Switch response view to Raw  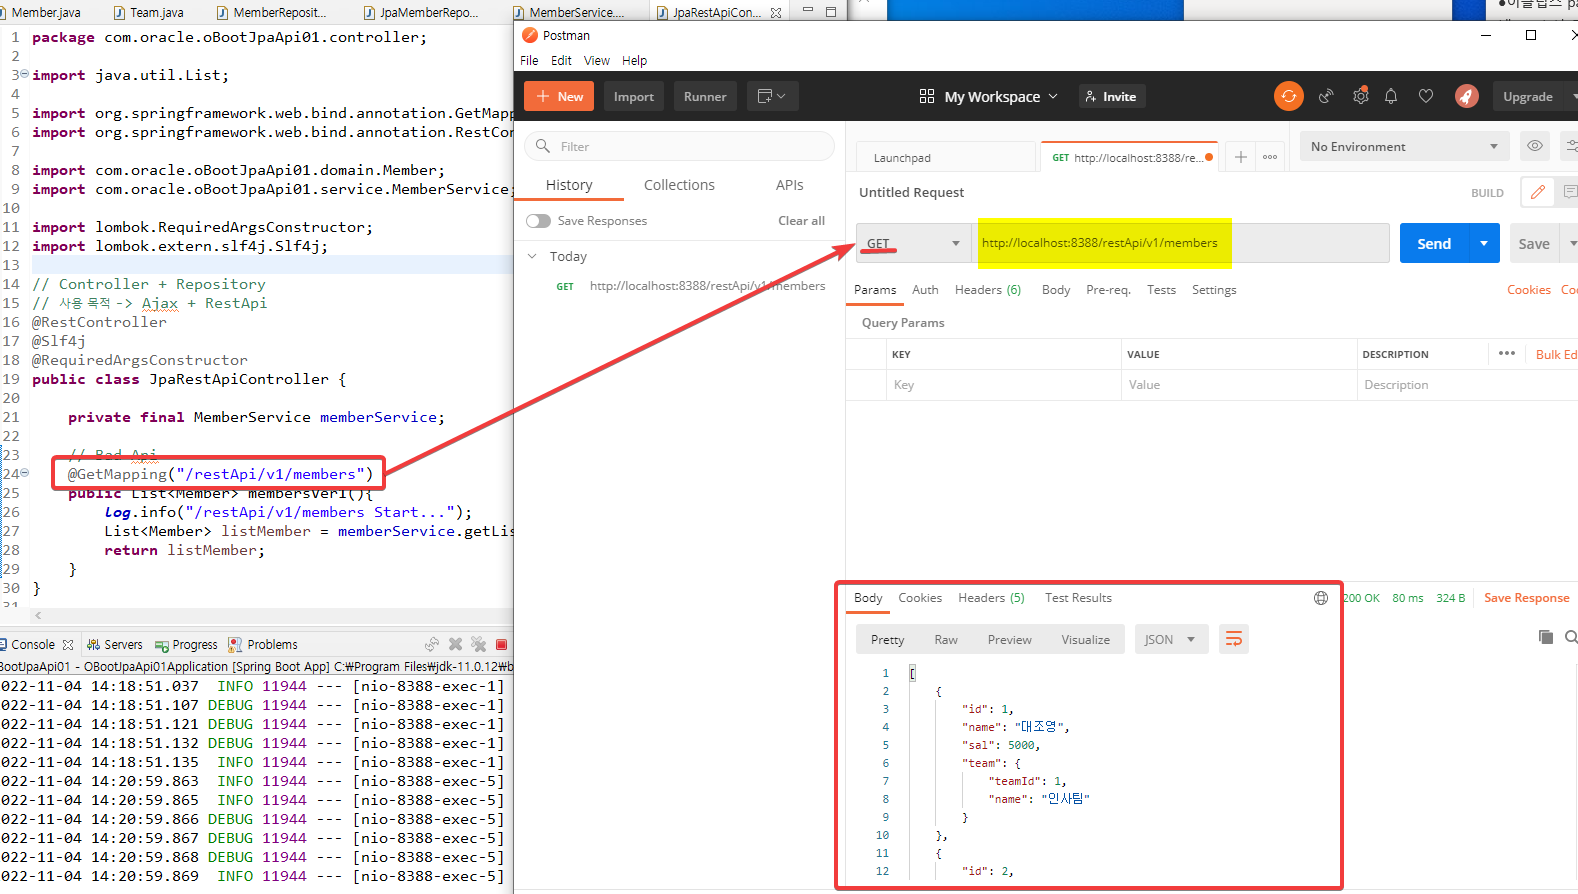click(946, 639)
